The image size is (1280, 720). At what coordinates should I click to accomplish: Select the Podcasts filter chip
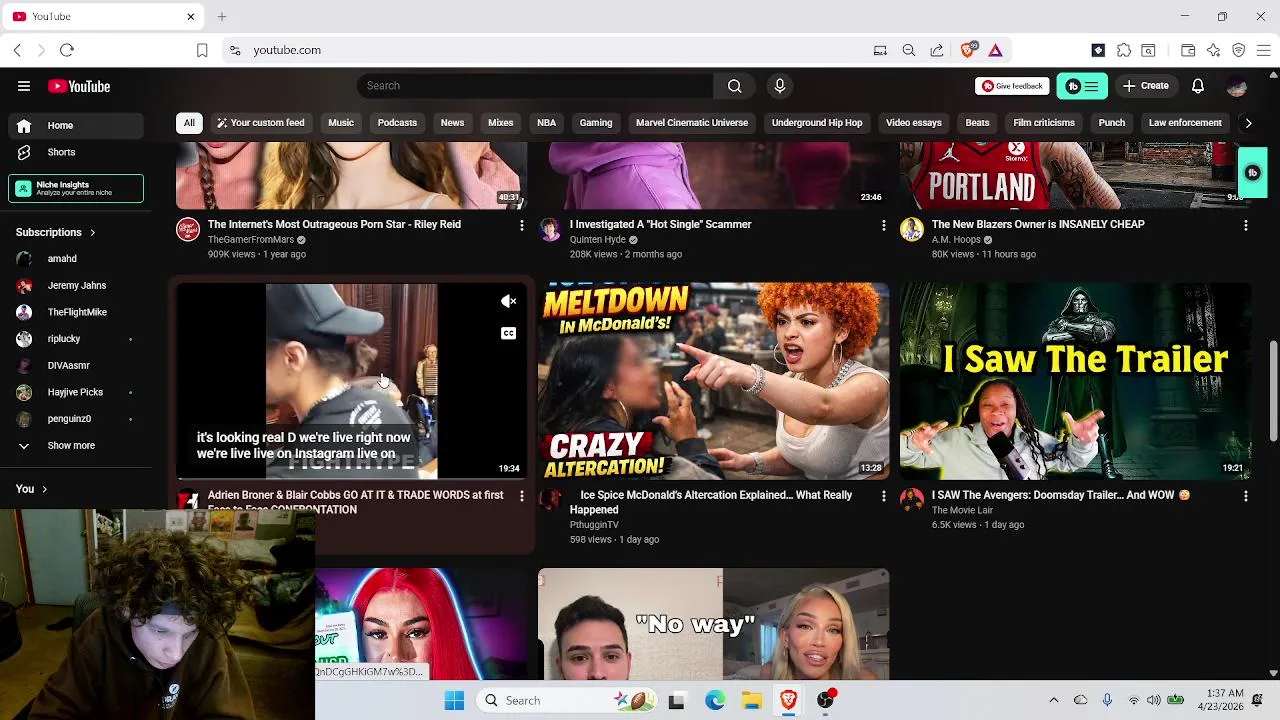pos(397,123)
